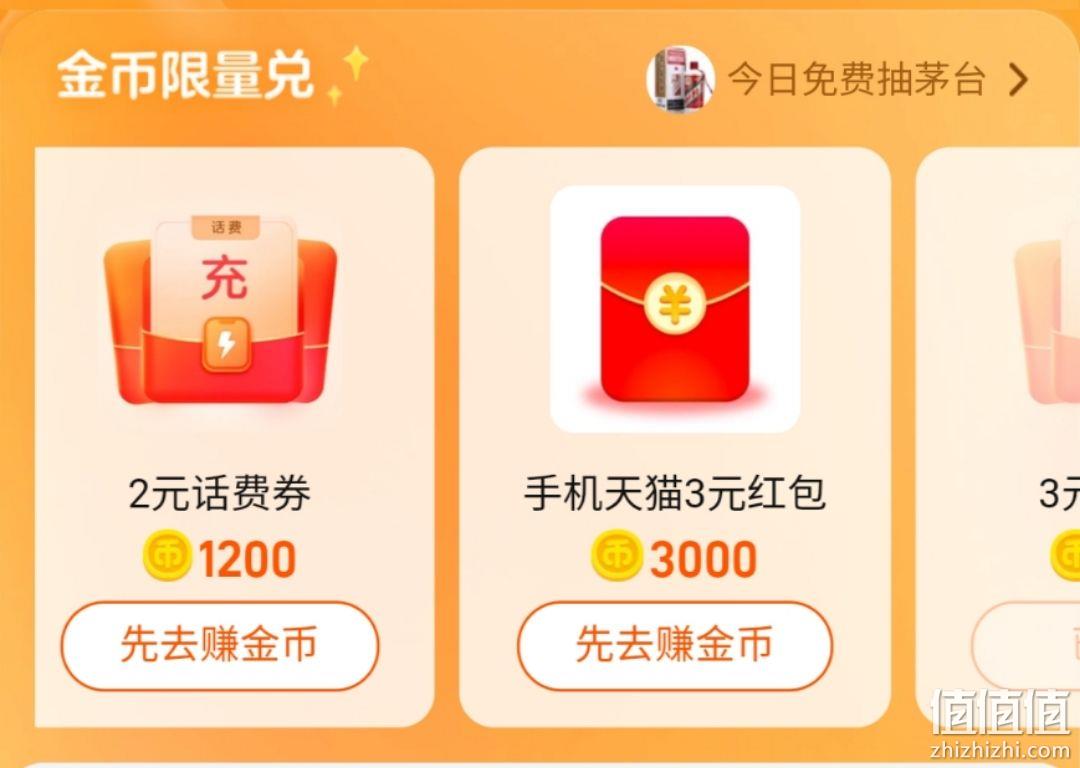Open the 今日免费抽茅台 link
The image size is (1080, 768).
point(856,79)
